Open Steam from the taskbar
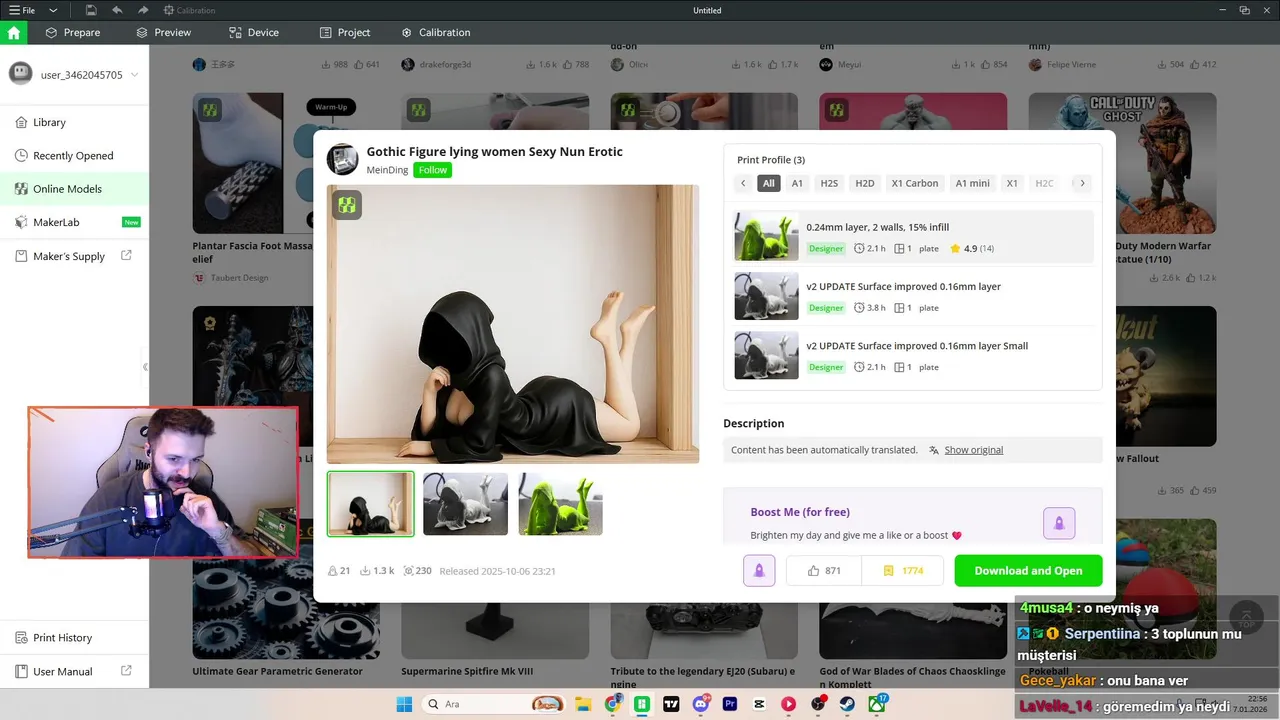 (x=848, y=704)
